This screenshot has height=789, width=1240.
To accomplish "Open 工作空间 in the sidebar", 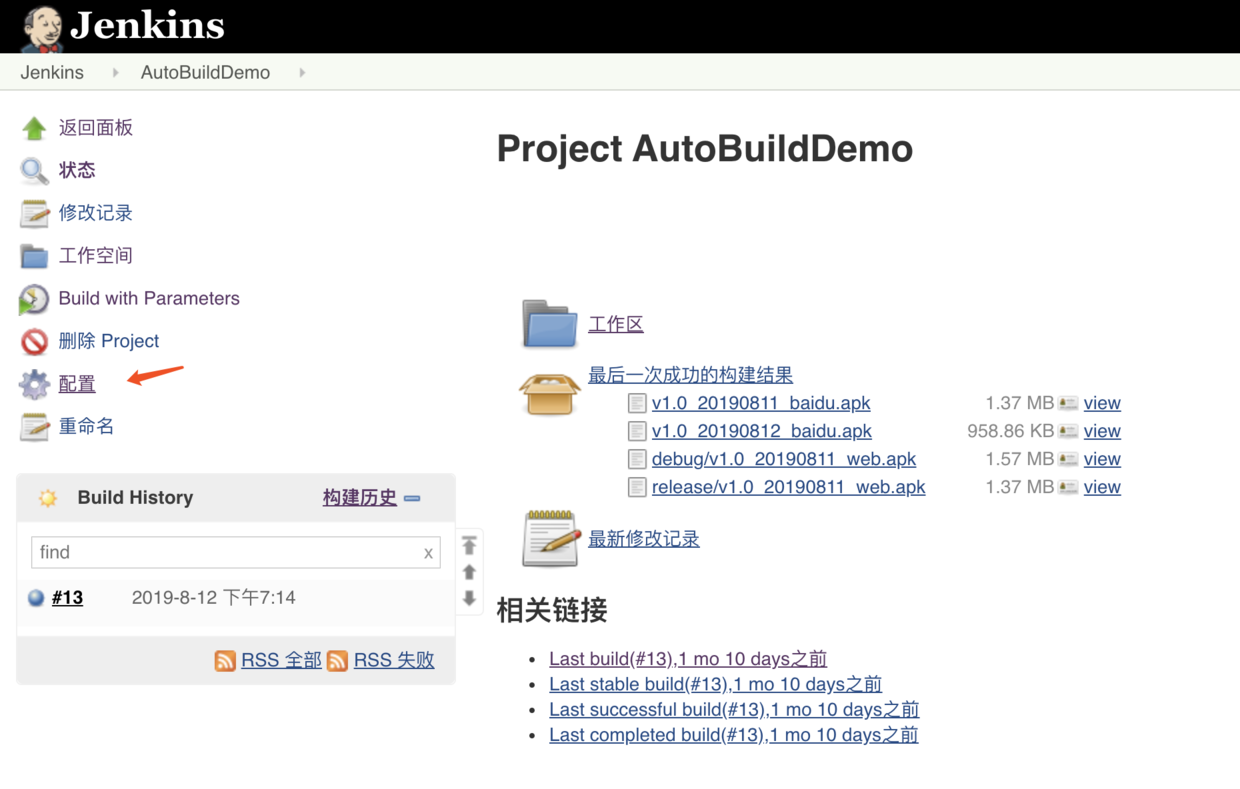I will click(96, 256).
